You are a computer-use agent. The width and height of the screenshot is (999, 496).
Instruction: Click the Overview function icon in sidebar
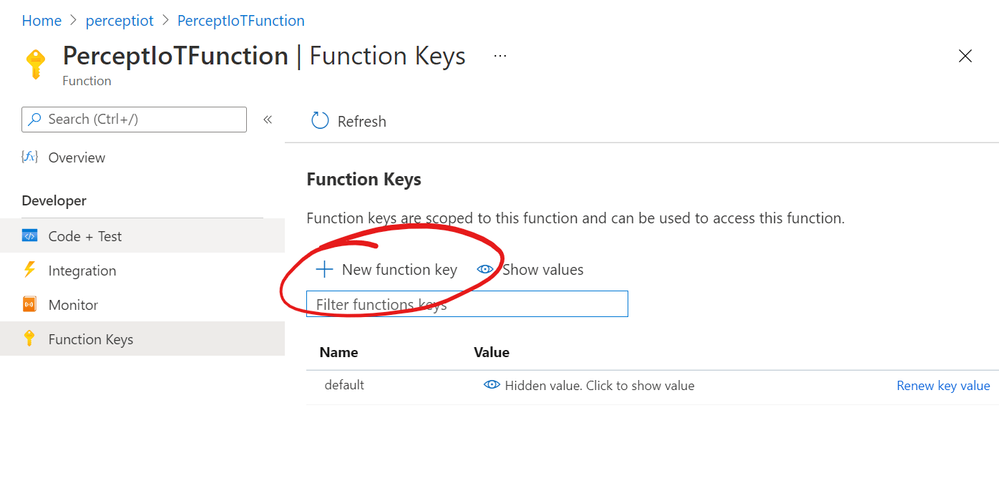pyautogui.click(x=30, y=157)
